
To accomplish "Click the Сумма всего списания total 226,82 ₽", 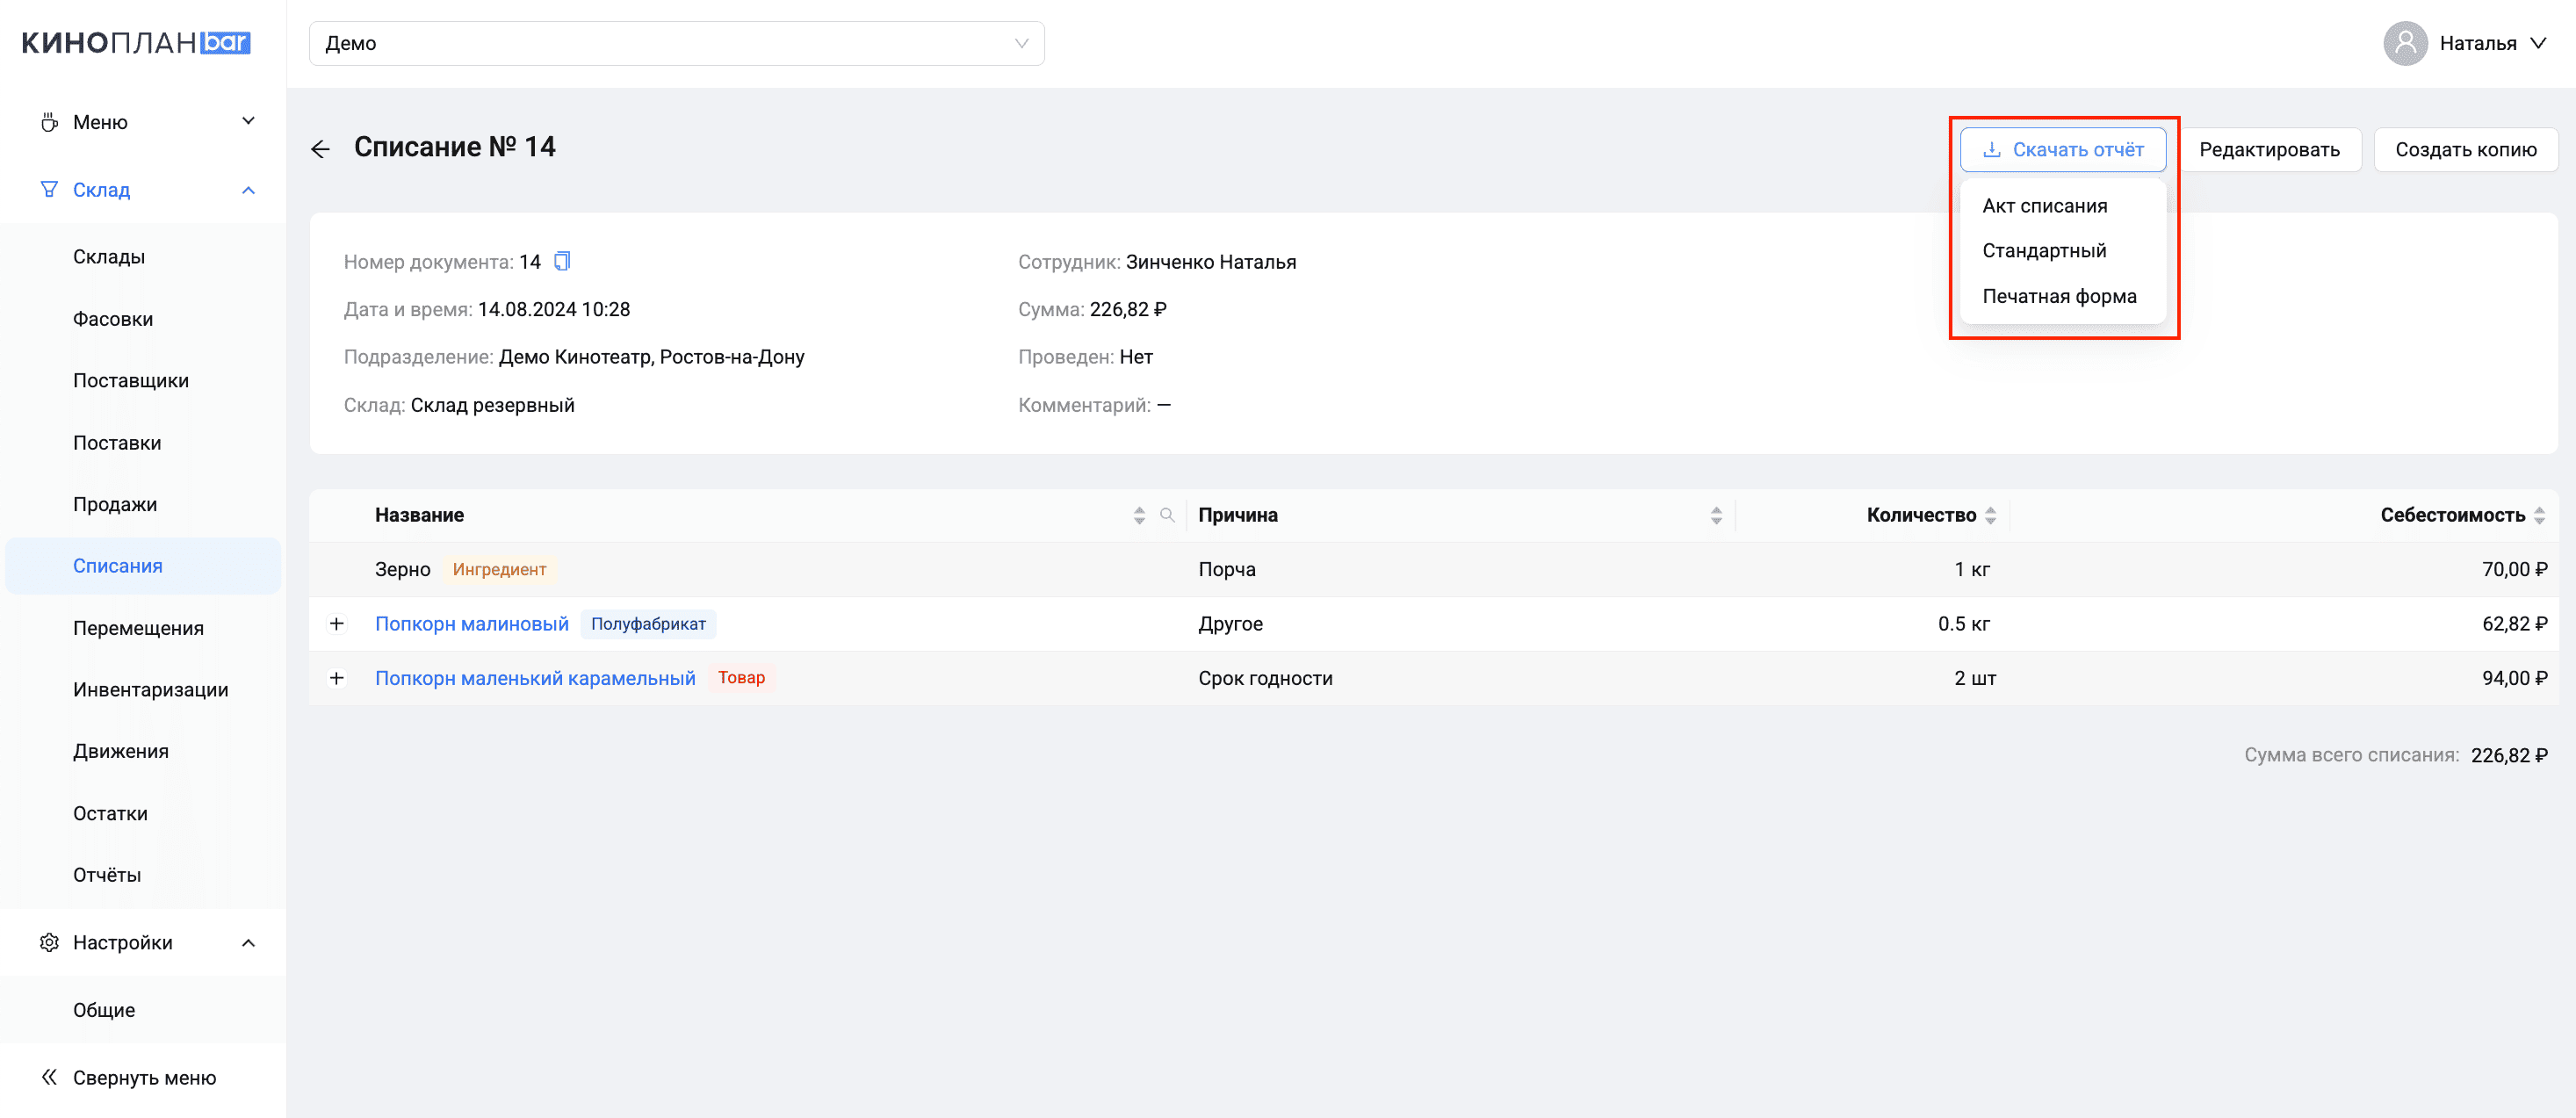I will (2509, 755).
